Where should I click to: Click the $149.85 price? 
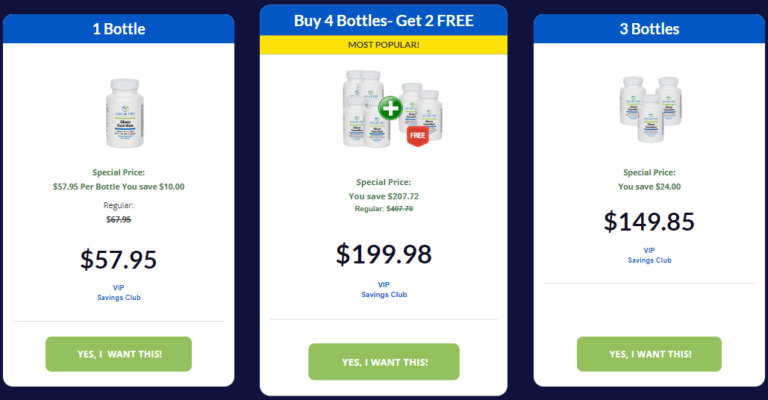click(649, 221)
